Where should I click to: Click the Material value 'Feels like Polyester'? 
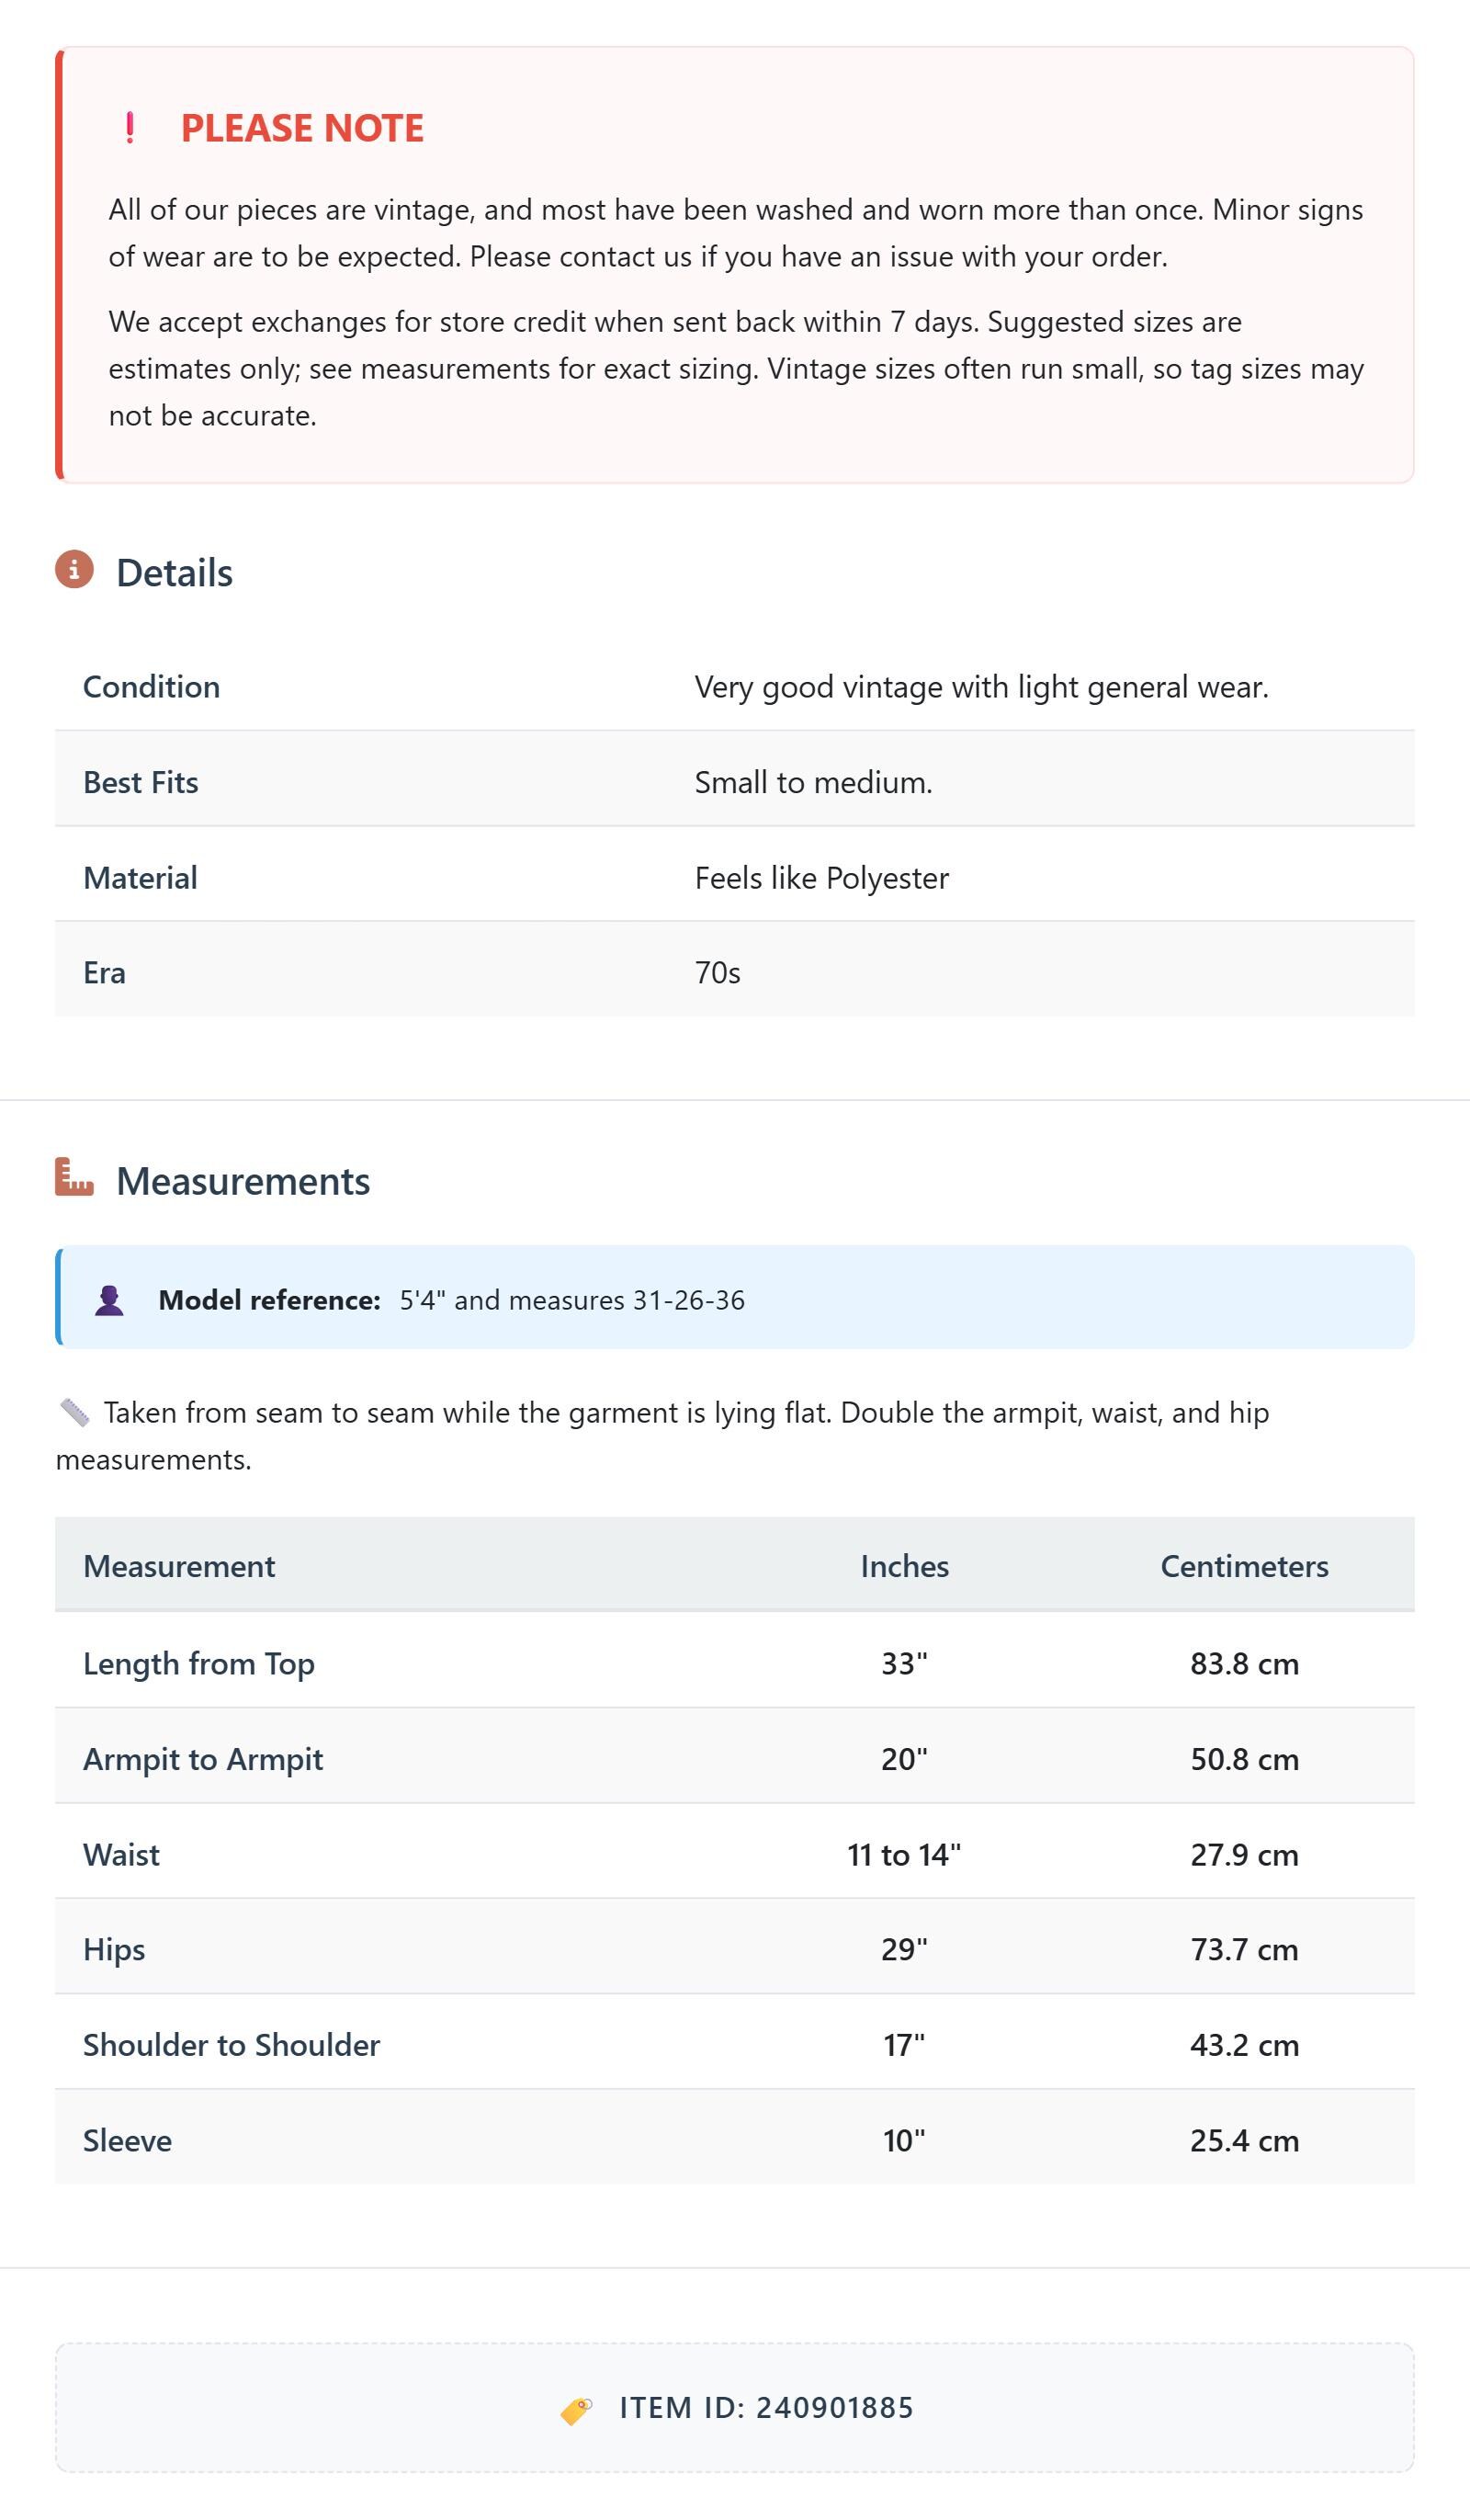click(x=821, y=878)
